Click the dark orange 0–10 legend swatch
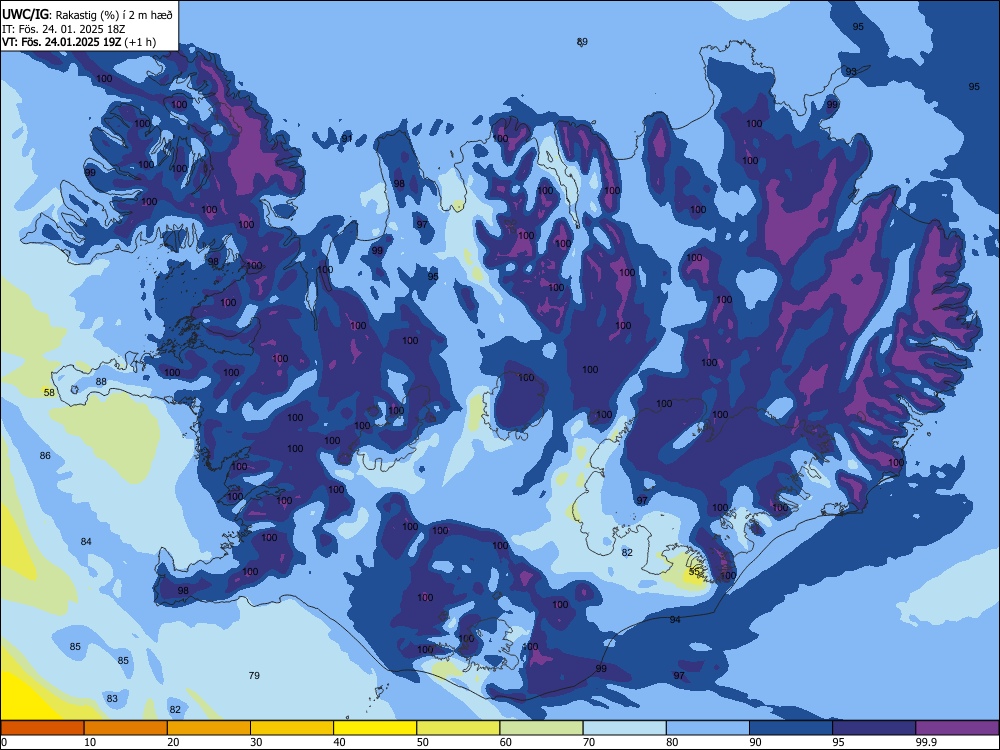The image size is (1000, 750). pos(43,728)
